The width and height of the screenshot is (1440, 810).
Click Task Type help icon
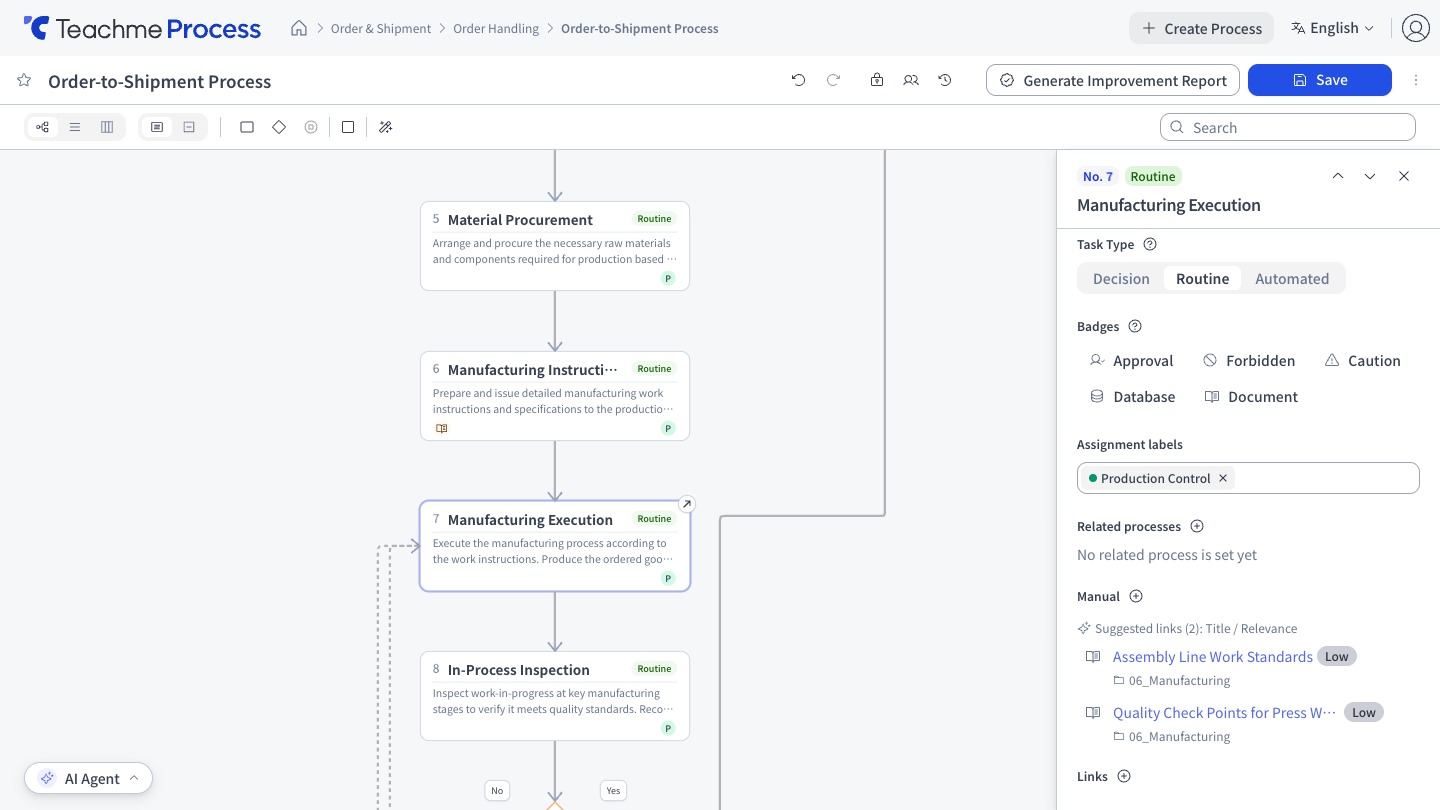coord(1150,244)
